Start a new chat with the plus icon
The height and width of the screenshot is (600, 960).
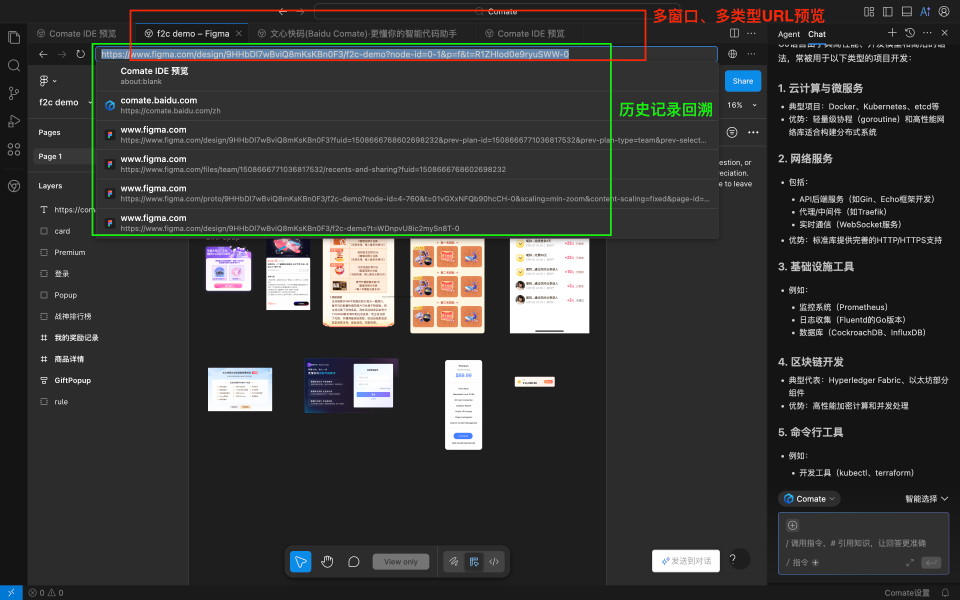(892, 33)
